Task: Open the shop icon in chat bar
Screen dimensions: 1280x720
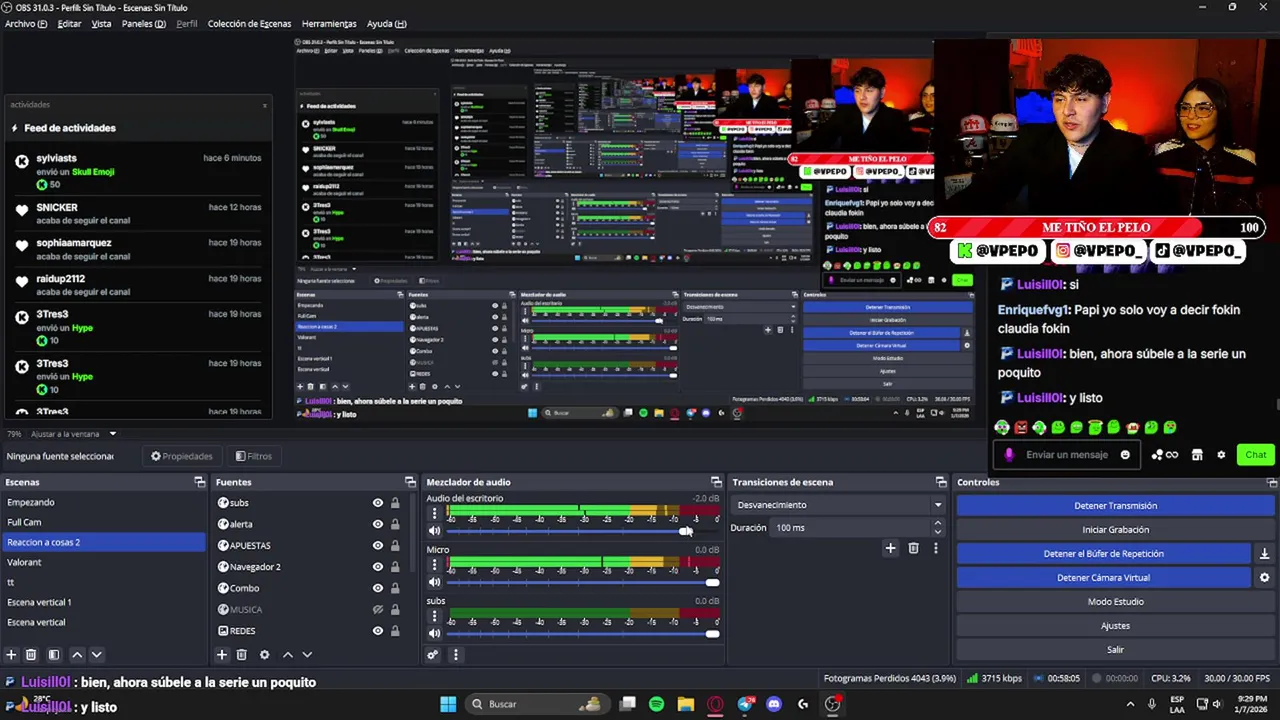Action: coord(1197,455)
